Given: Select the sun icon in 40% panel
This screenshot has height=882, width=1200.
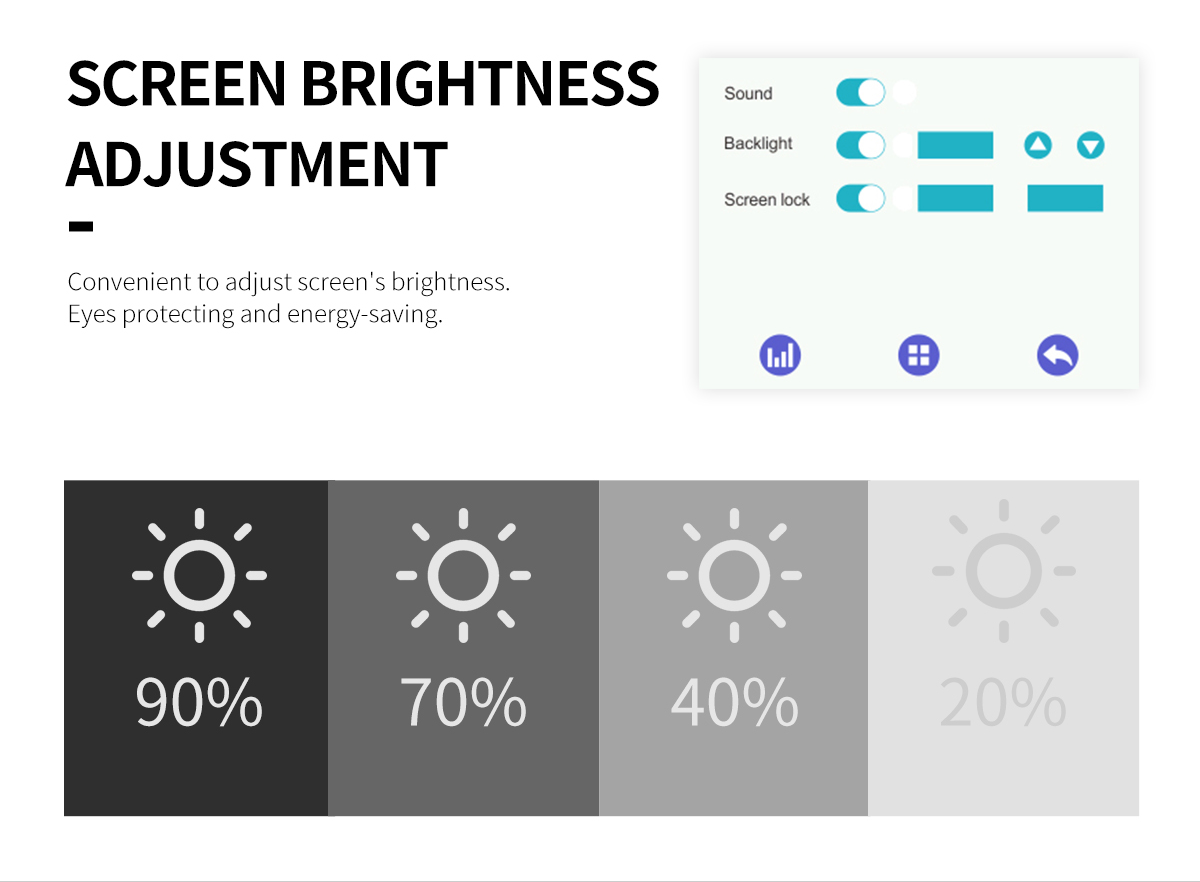Looking at the screenshot, I should tap(734, 575).
